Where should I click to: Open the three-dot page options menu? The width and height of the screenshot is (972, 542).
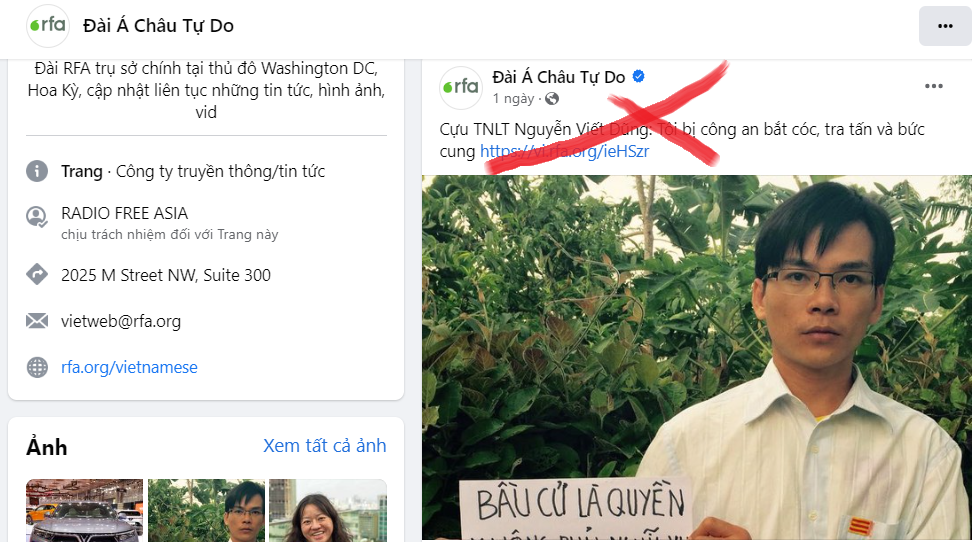pyautogui.click(x=945, y=26)
